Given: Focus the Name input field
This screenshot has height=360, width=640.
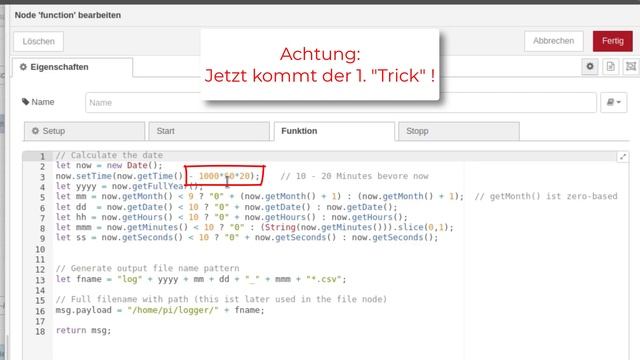Looking at the screenshot, I should (341, 102).
